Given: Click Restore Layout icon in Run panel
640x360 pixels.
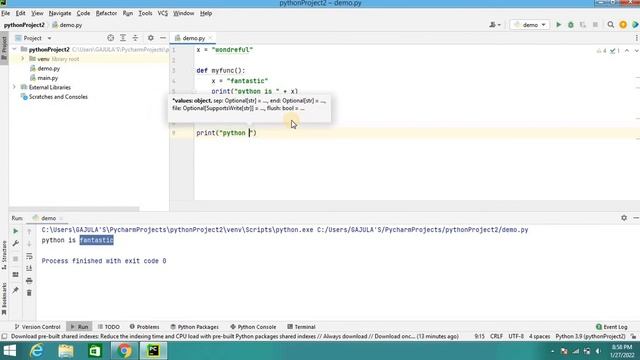Looking at the screenshot, I should (16, 275).
